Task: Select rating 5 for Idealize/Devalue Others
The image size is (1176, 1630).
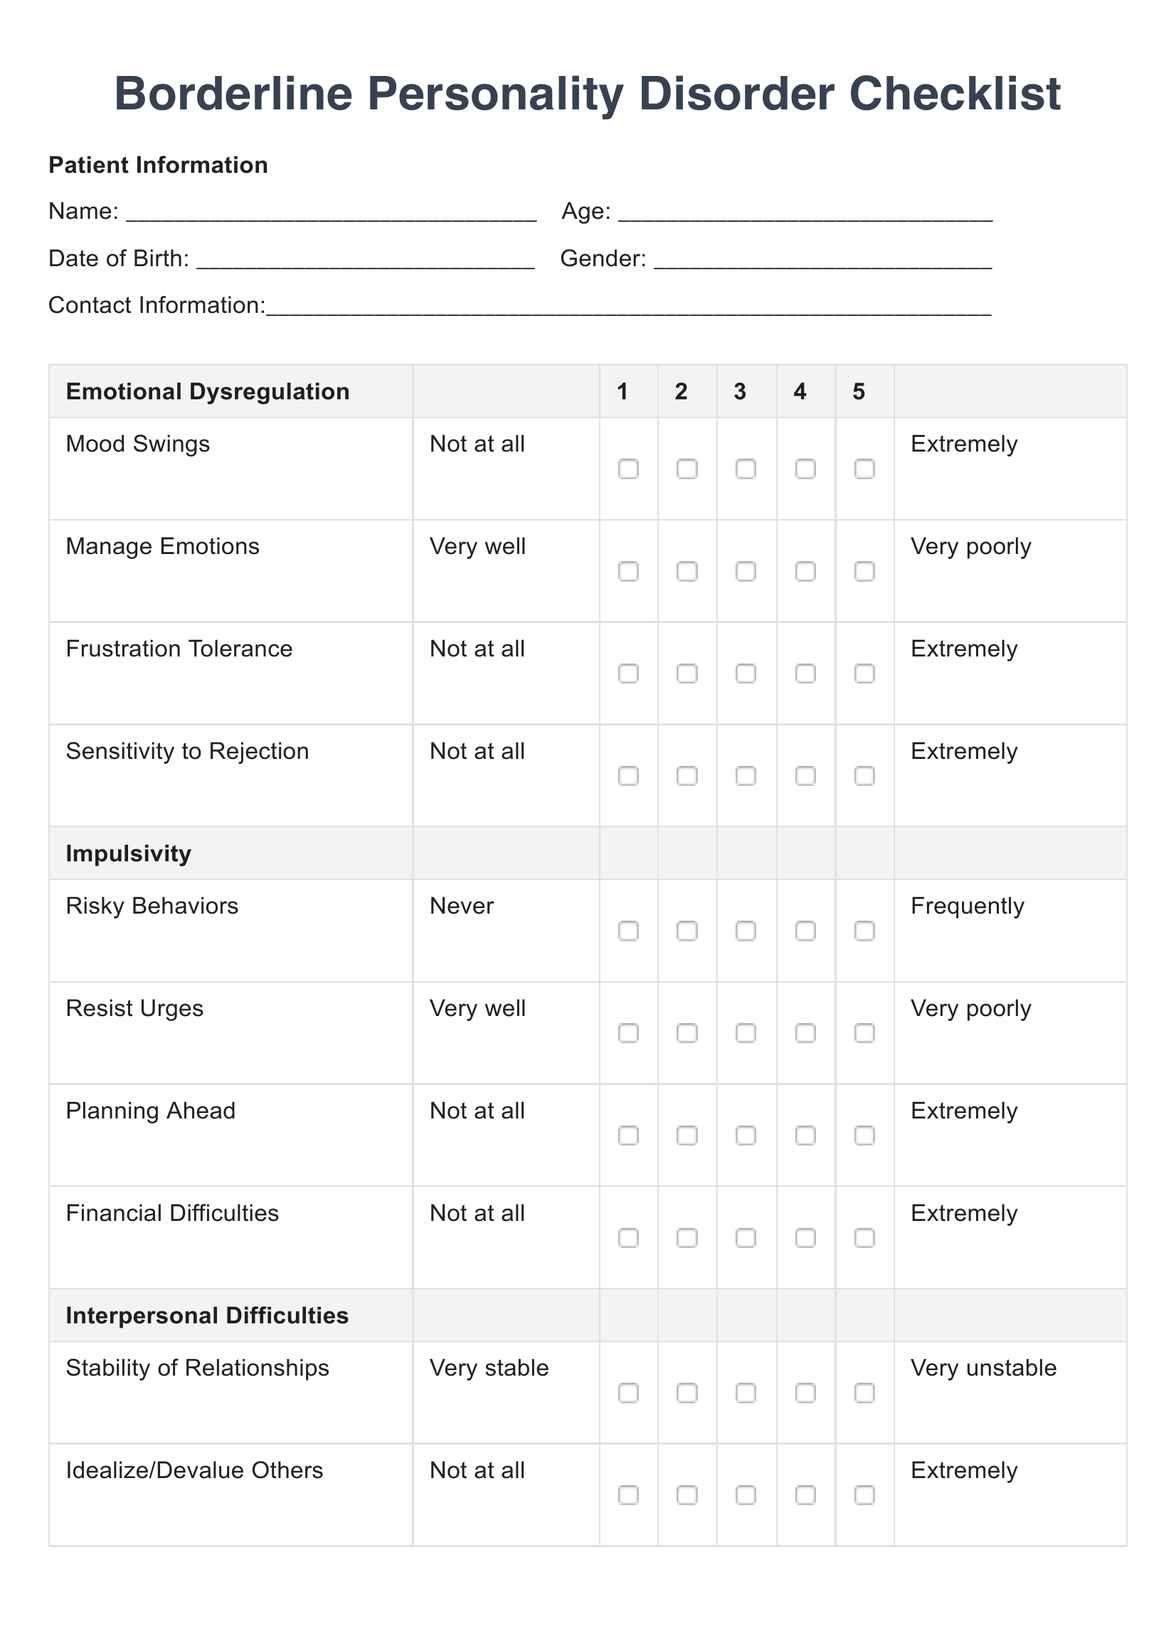Action: pyautogui.click(x=864, y=1495)
